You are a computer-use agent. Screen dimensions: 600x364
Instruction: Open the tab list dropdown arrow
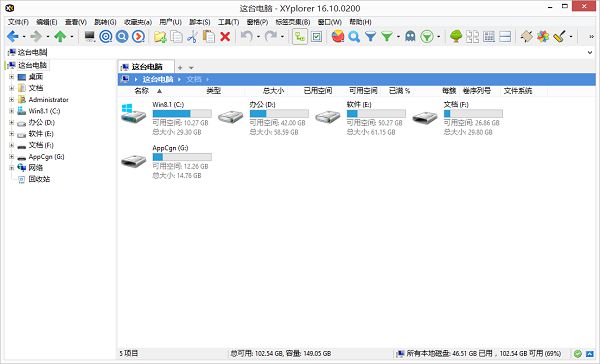pos(191,68)
